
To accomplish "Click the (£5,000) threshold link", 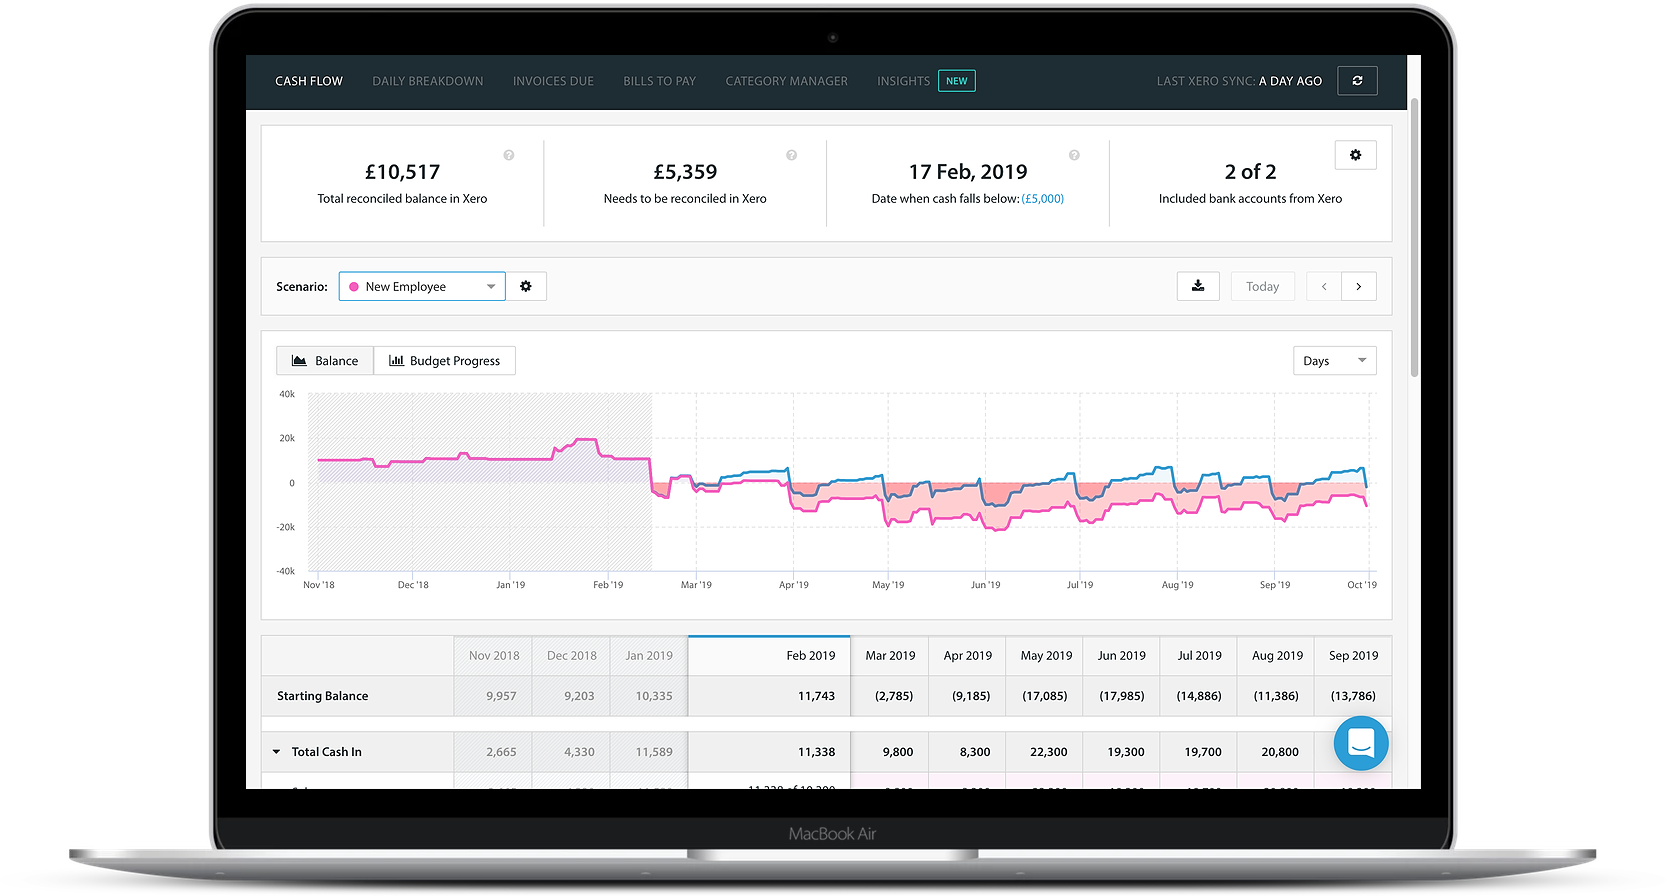I will pyautogui.click(x=1042, y=199).
